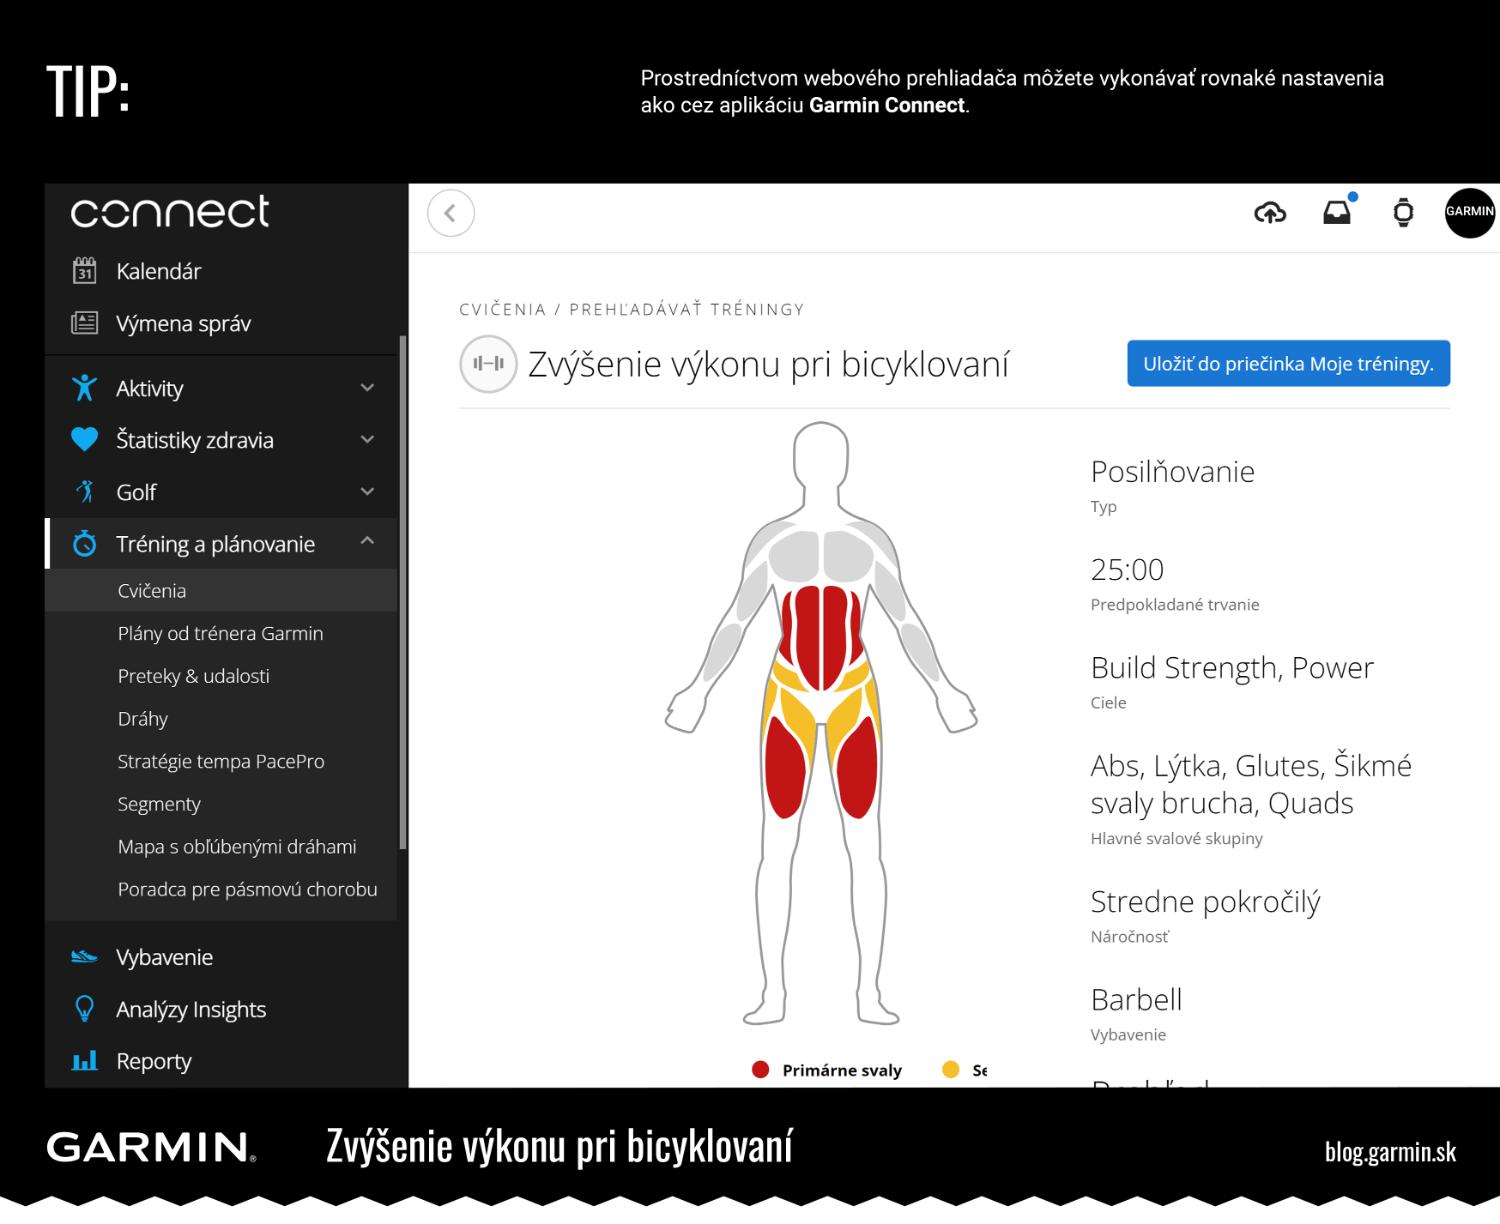Expand the Golf menu chevron
This screenshot has height=1224, width=1500.
(367, 492)
